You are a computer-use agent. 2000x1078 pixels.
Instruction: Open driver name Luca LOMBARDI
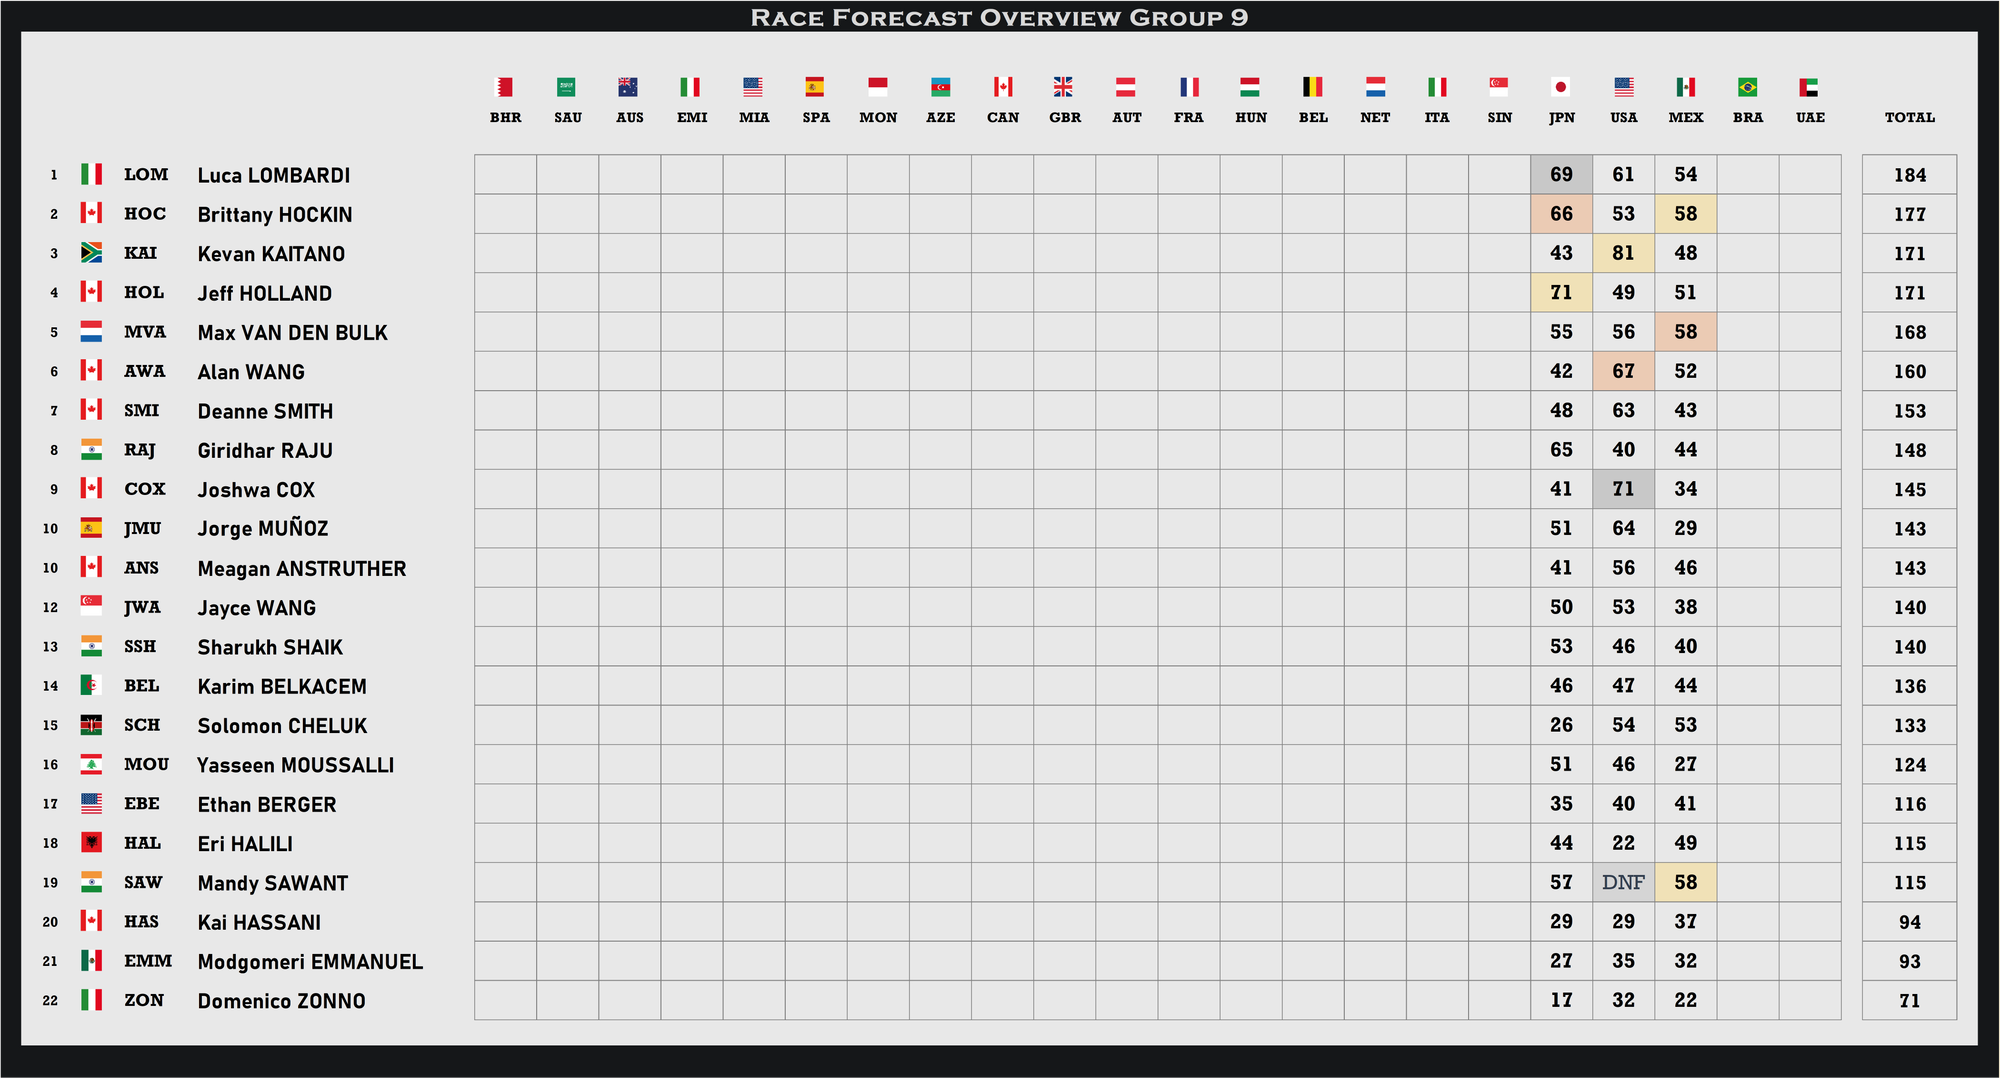273,175
